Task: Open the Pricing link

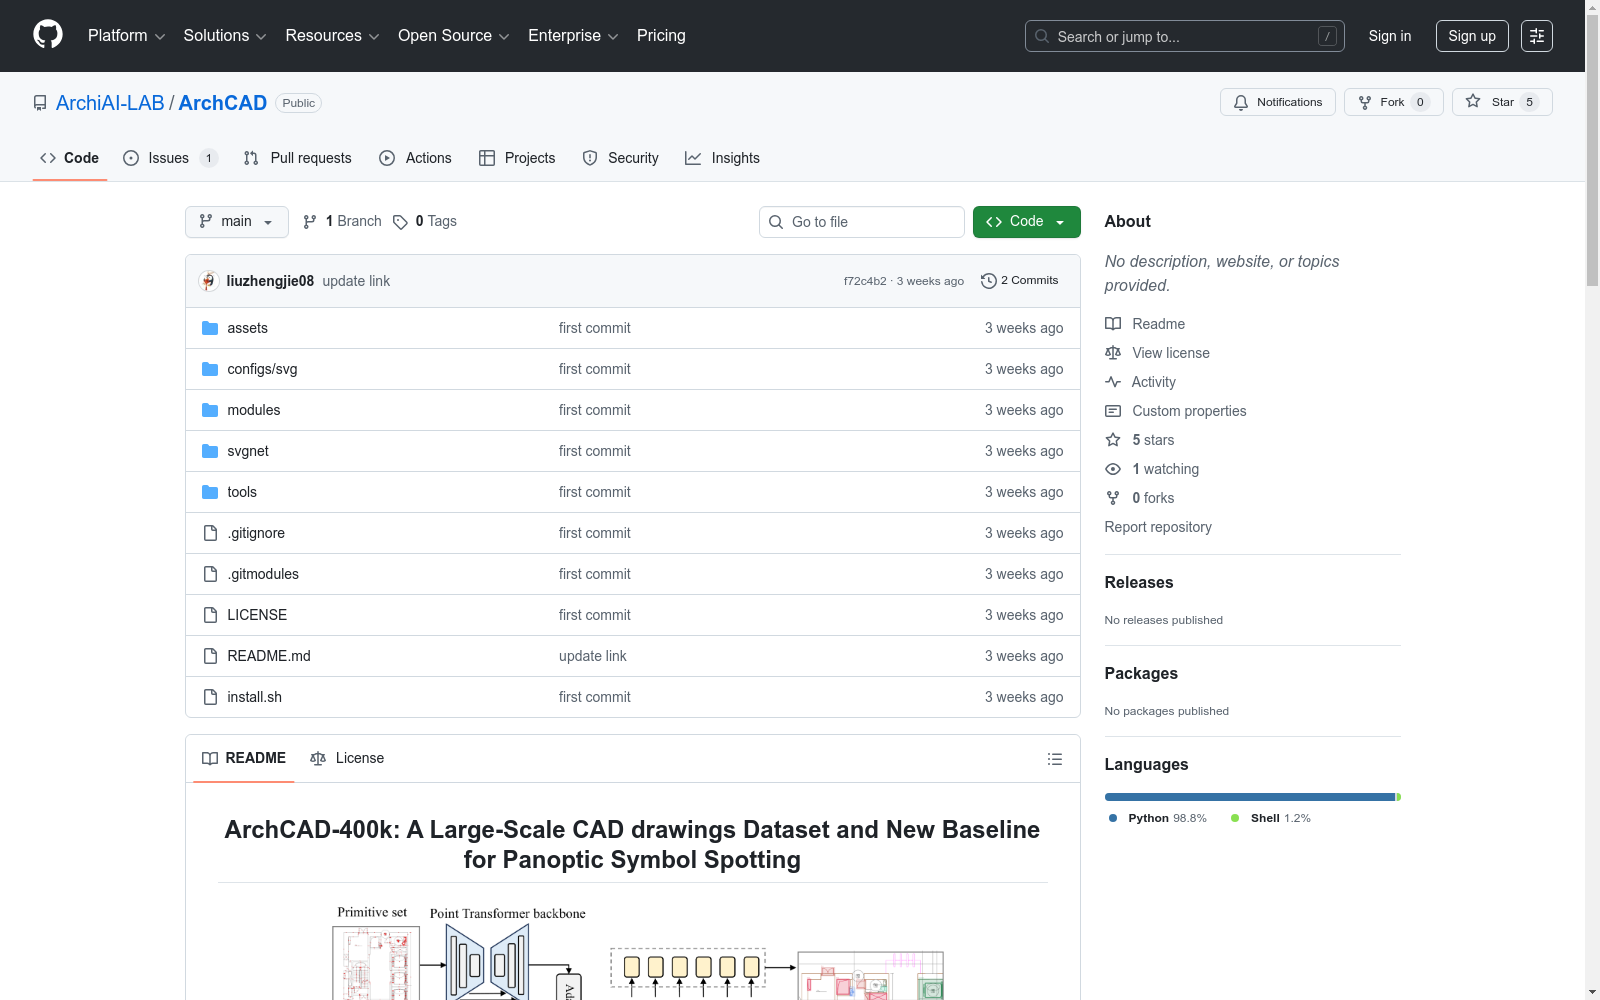Action: pos(661,36)
